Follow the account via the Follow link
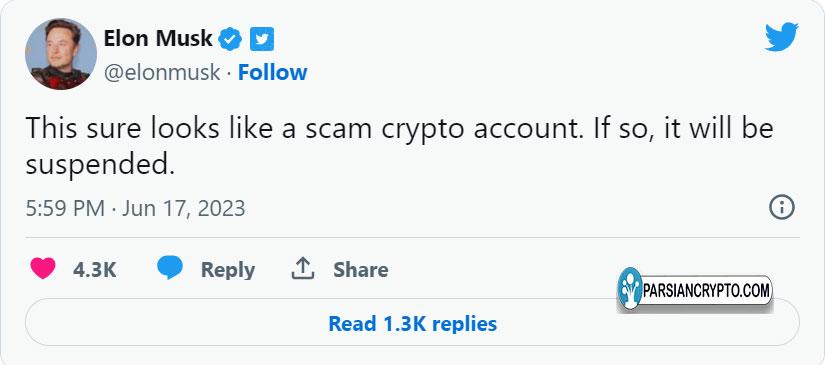This screenshot has width=825, height=365. pos(273,72)
